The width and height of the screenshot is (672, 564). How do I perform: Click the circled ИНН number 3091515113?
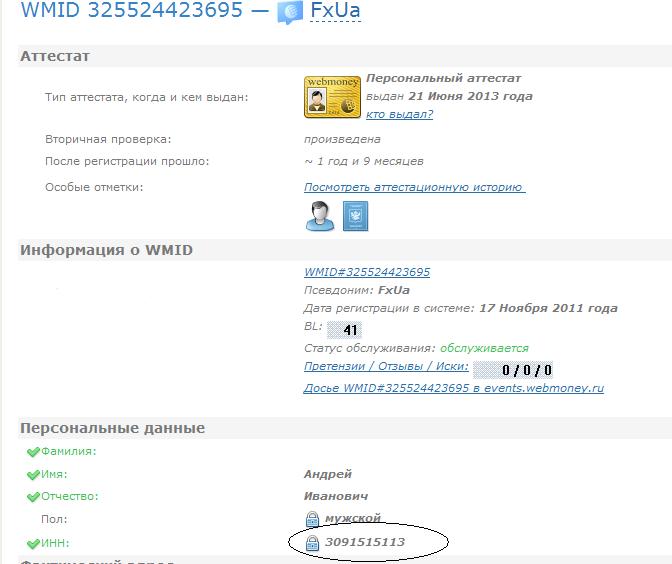point(364,542)
